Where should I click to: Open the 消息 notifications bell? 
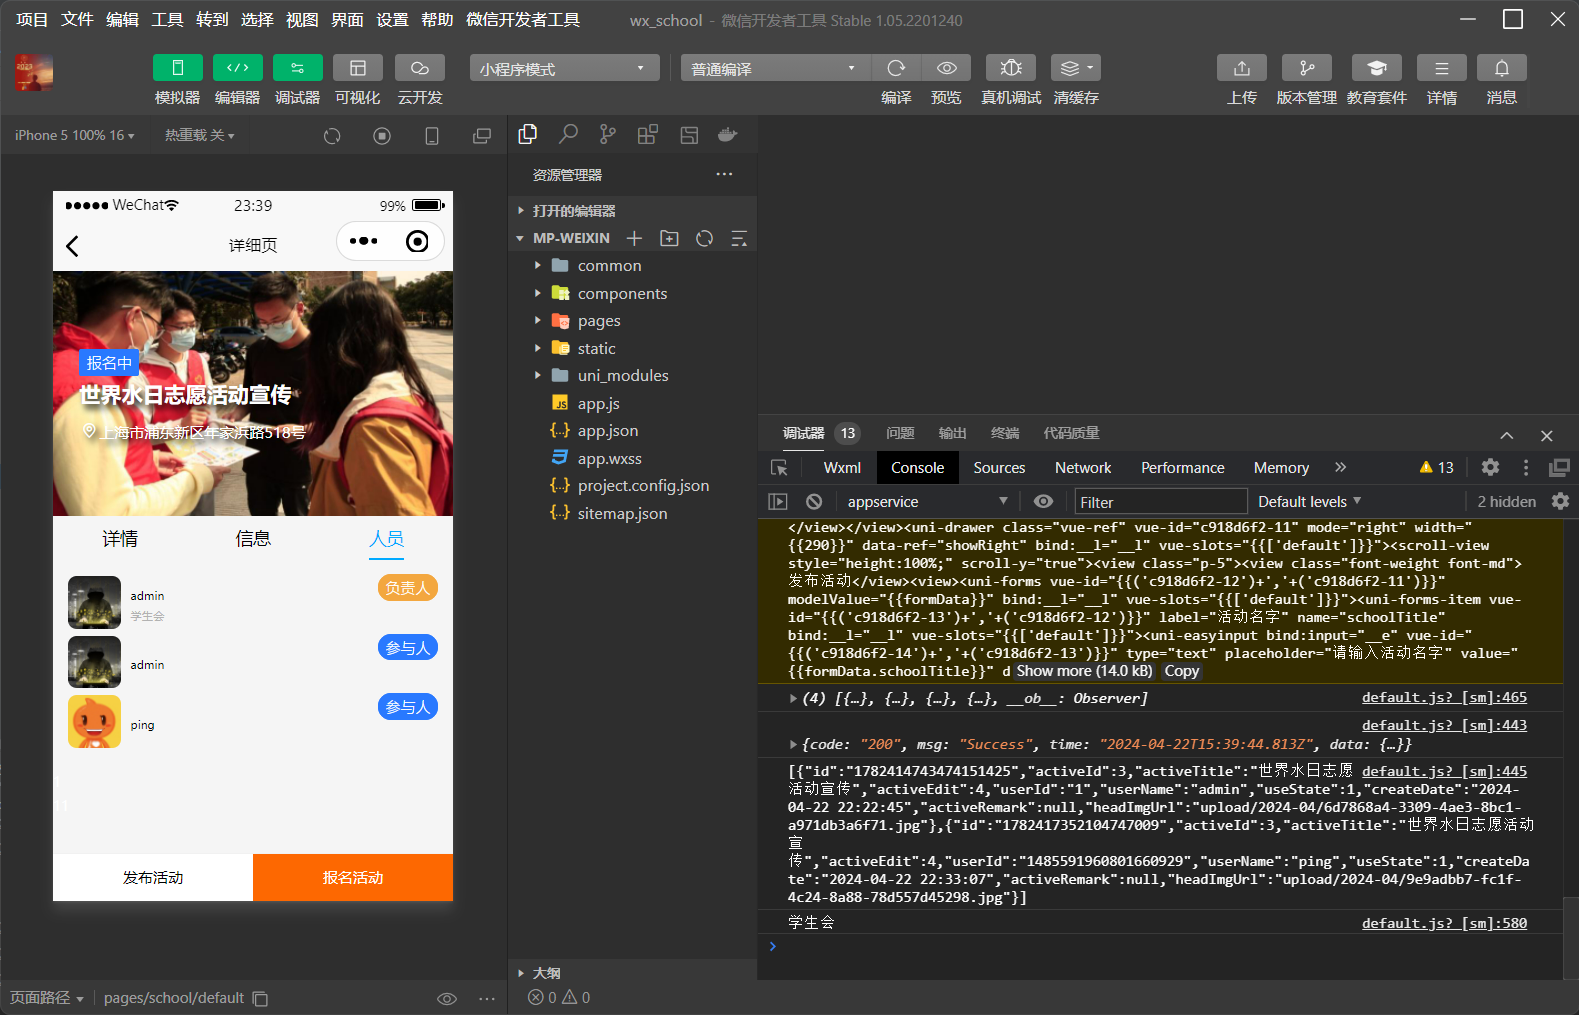pyautogui.click(x=1502, y=67)
